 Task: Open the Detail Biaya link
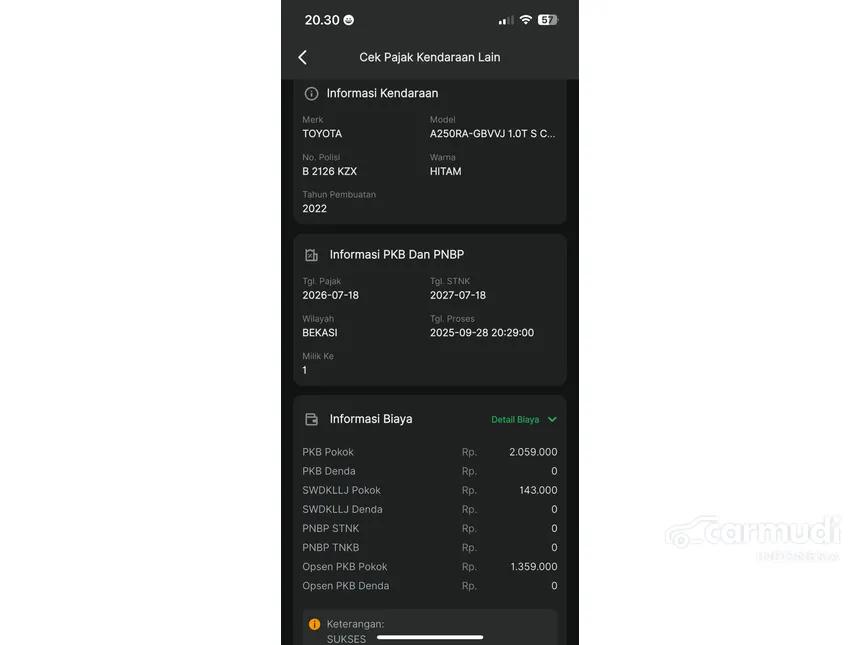pos(515,420)
